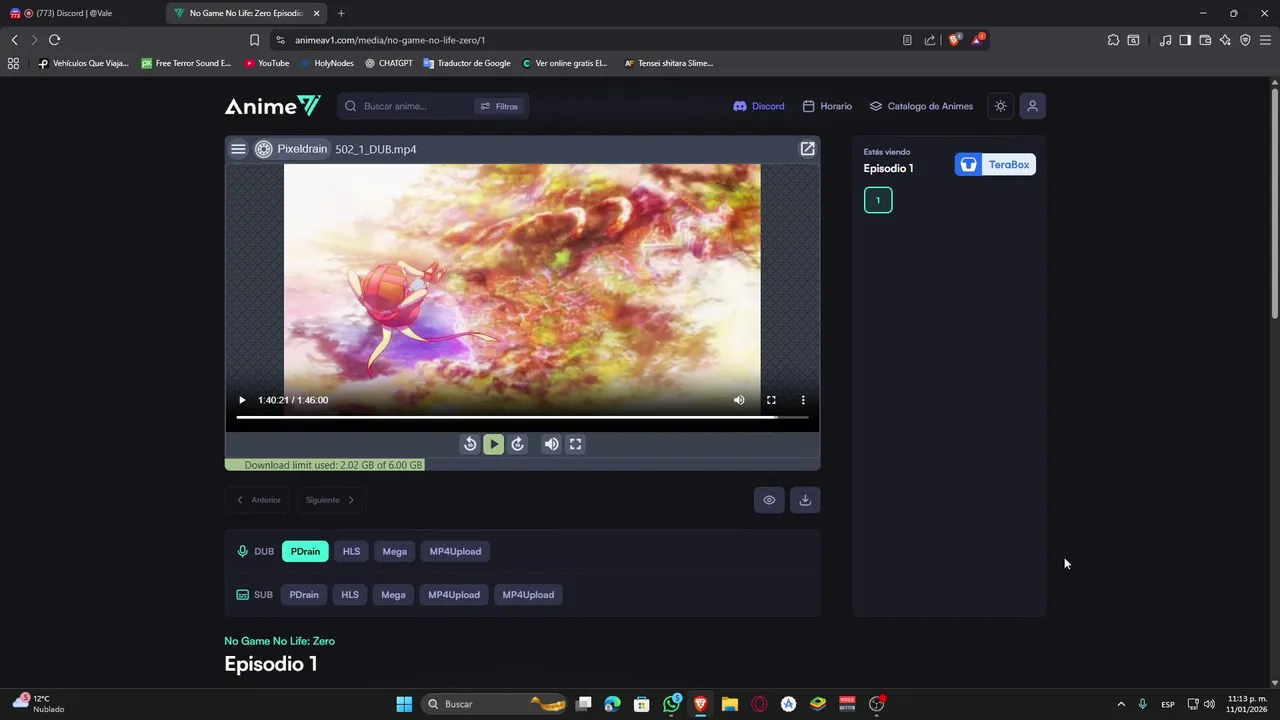Open Brave Wallet icon

click(1205, 40)
